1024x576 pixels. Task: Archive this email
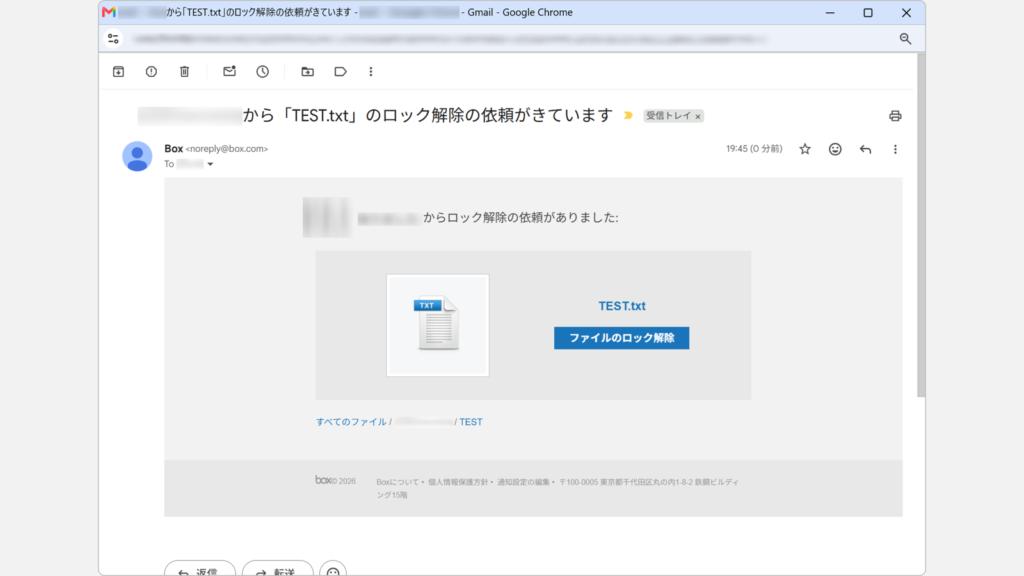pyautogui.click(x=118, y=72)
